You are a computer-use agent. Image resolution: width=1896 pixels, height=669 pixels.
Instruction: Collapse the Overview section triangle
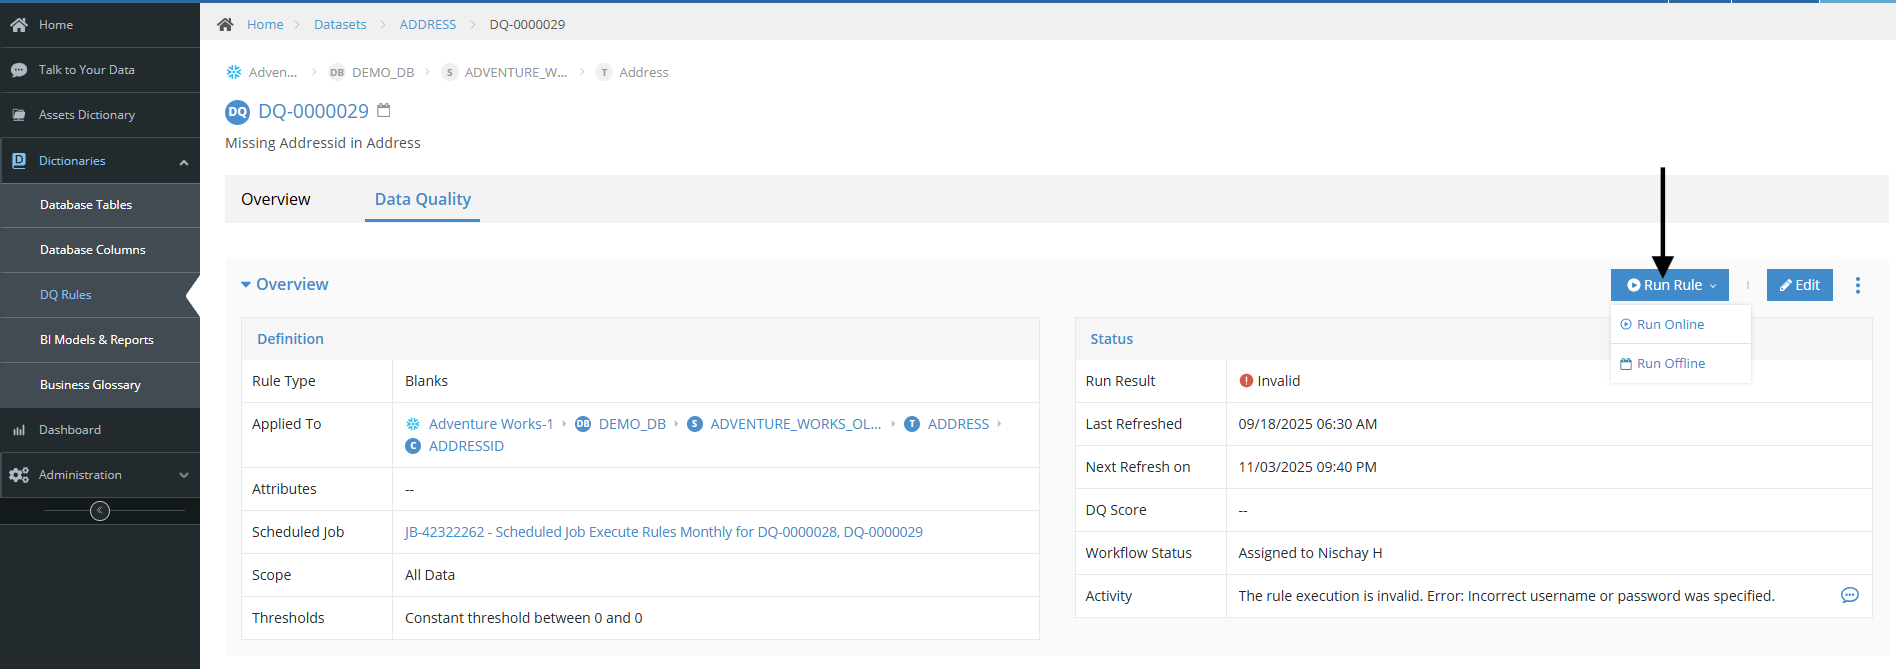(x=246, y=285)
